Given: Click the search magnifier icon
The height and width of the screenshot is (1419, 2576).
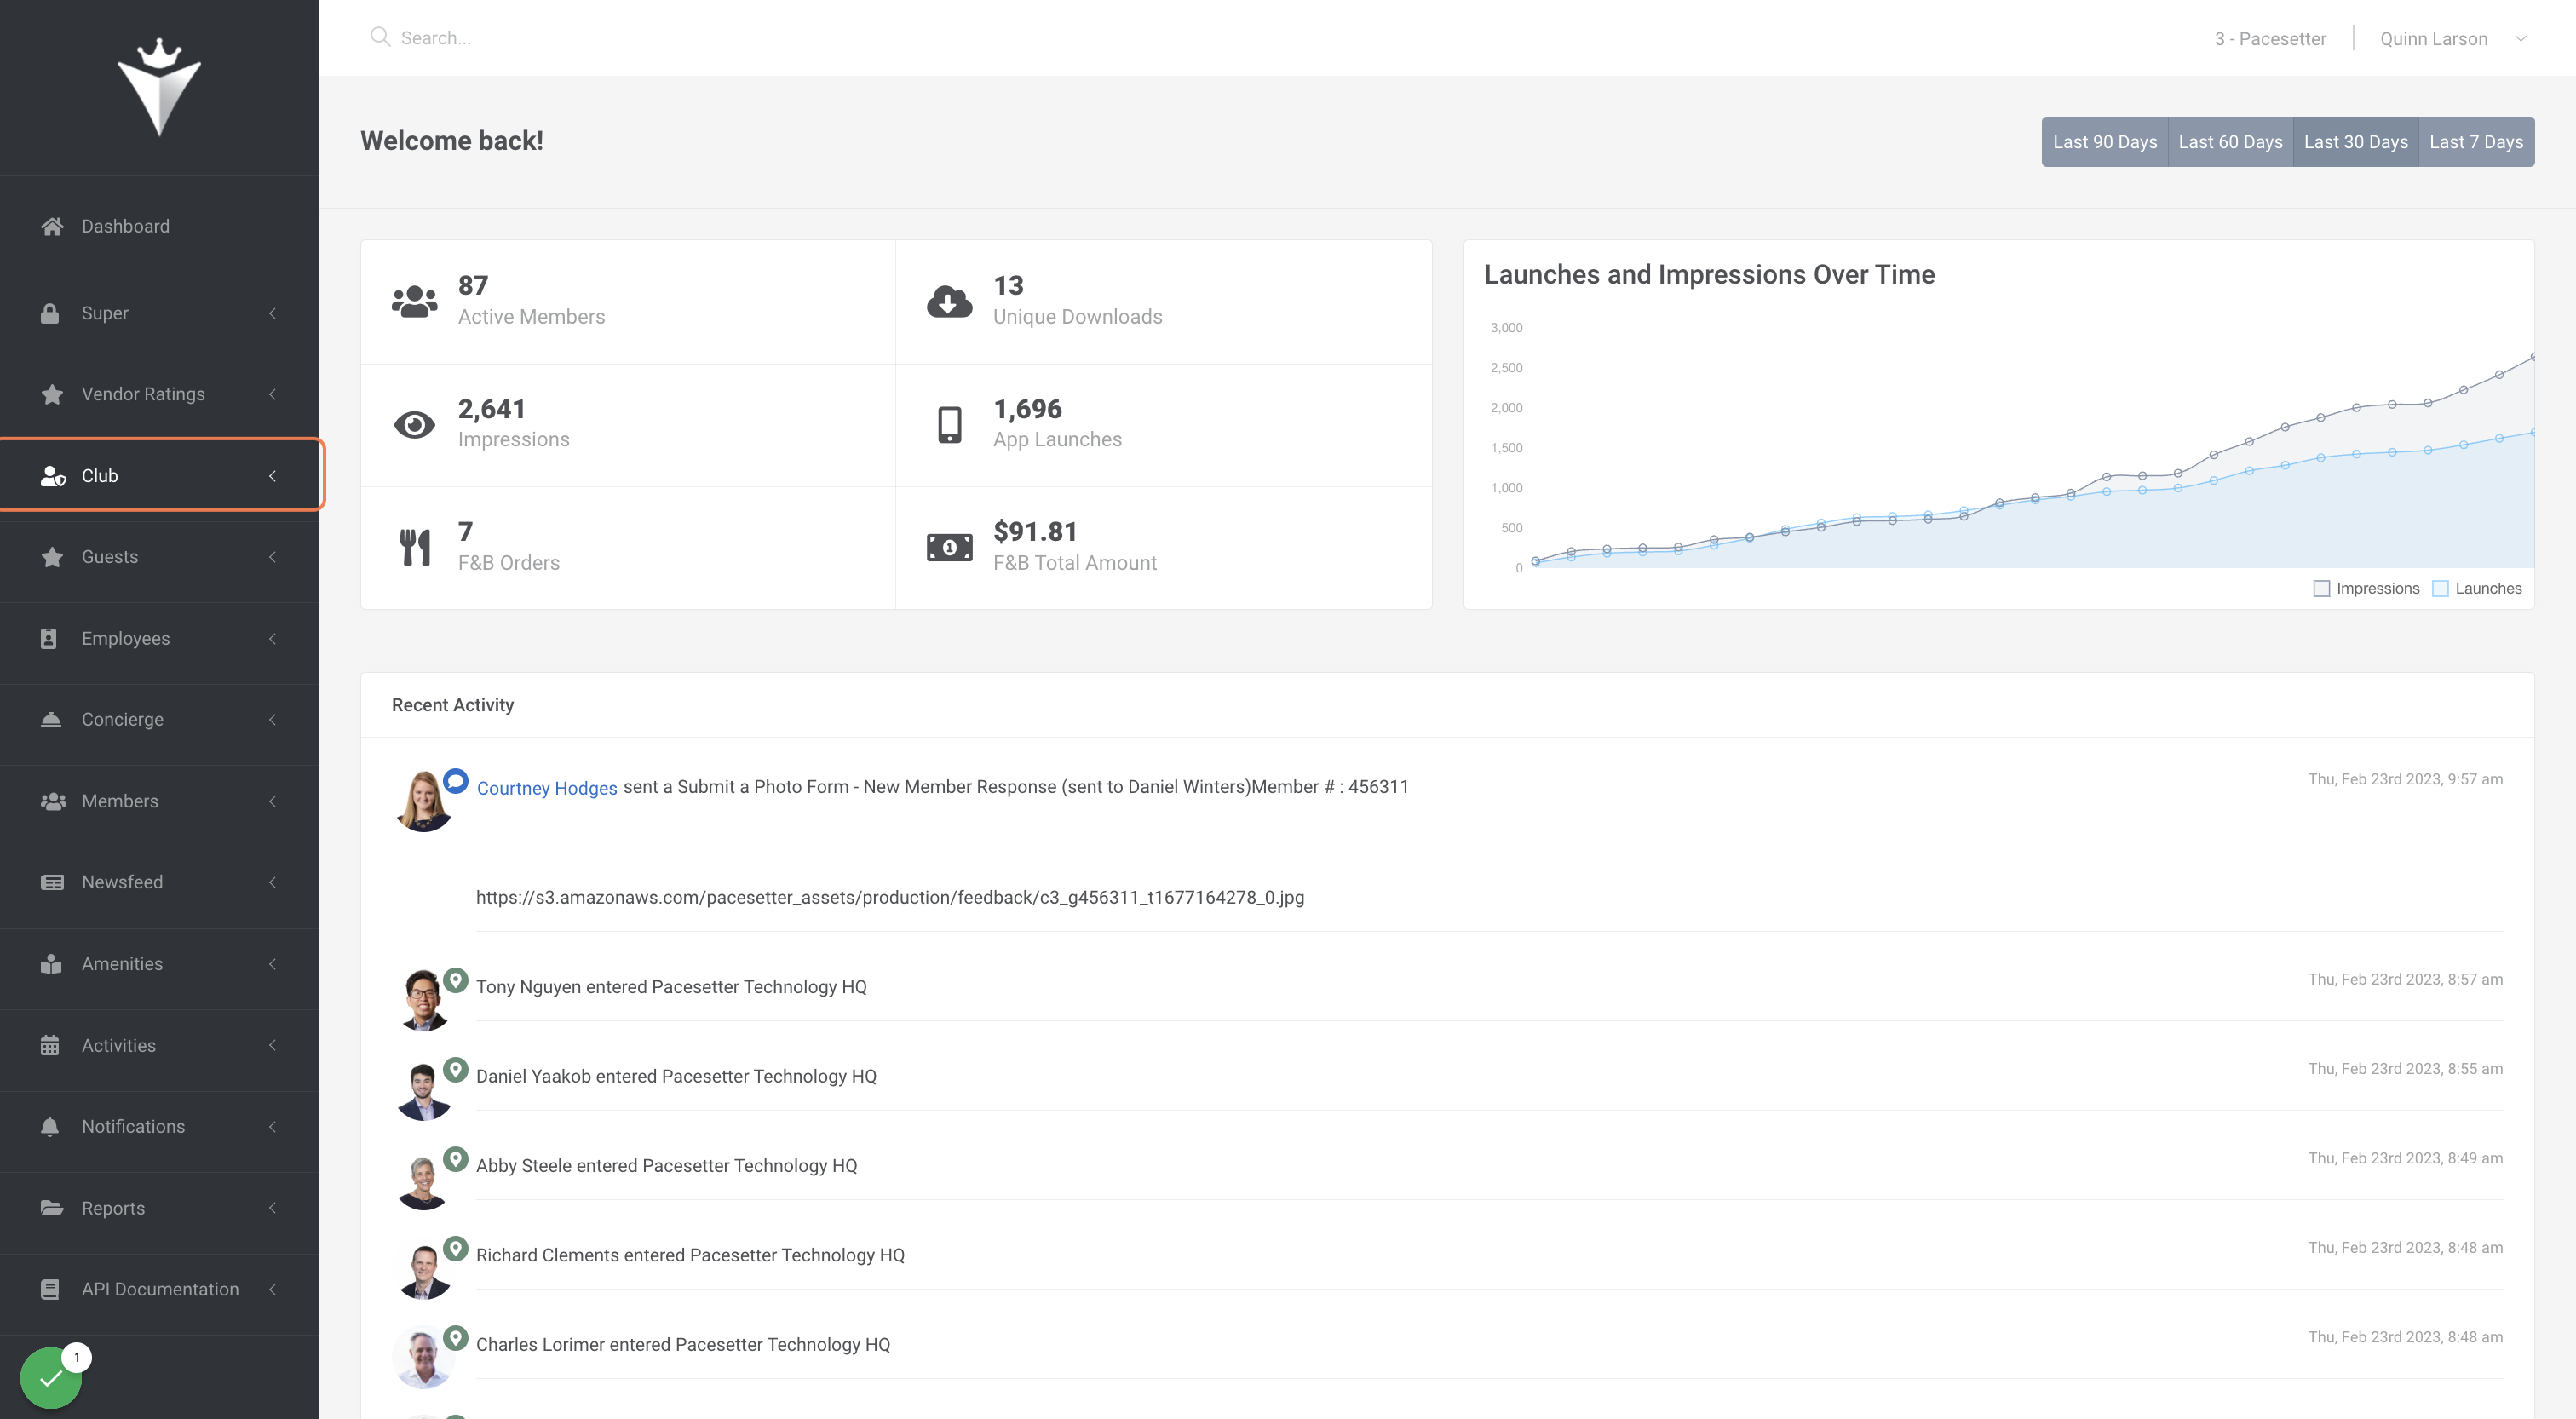Looking at the screenshot, I should [379, 37].
